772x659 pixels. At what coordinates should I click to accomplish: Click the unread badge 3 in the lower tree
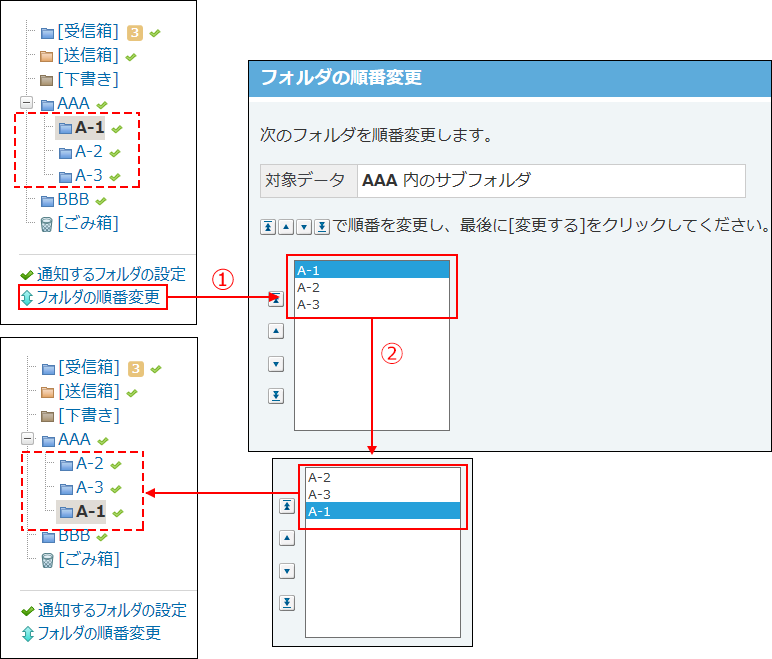coord(136,368)
